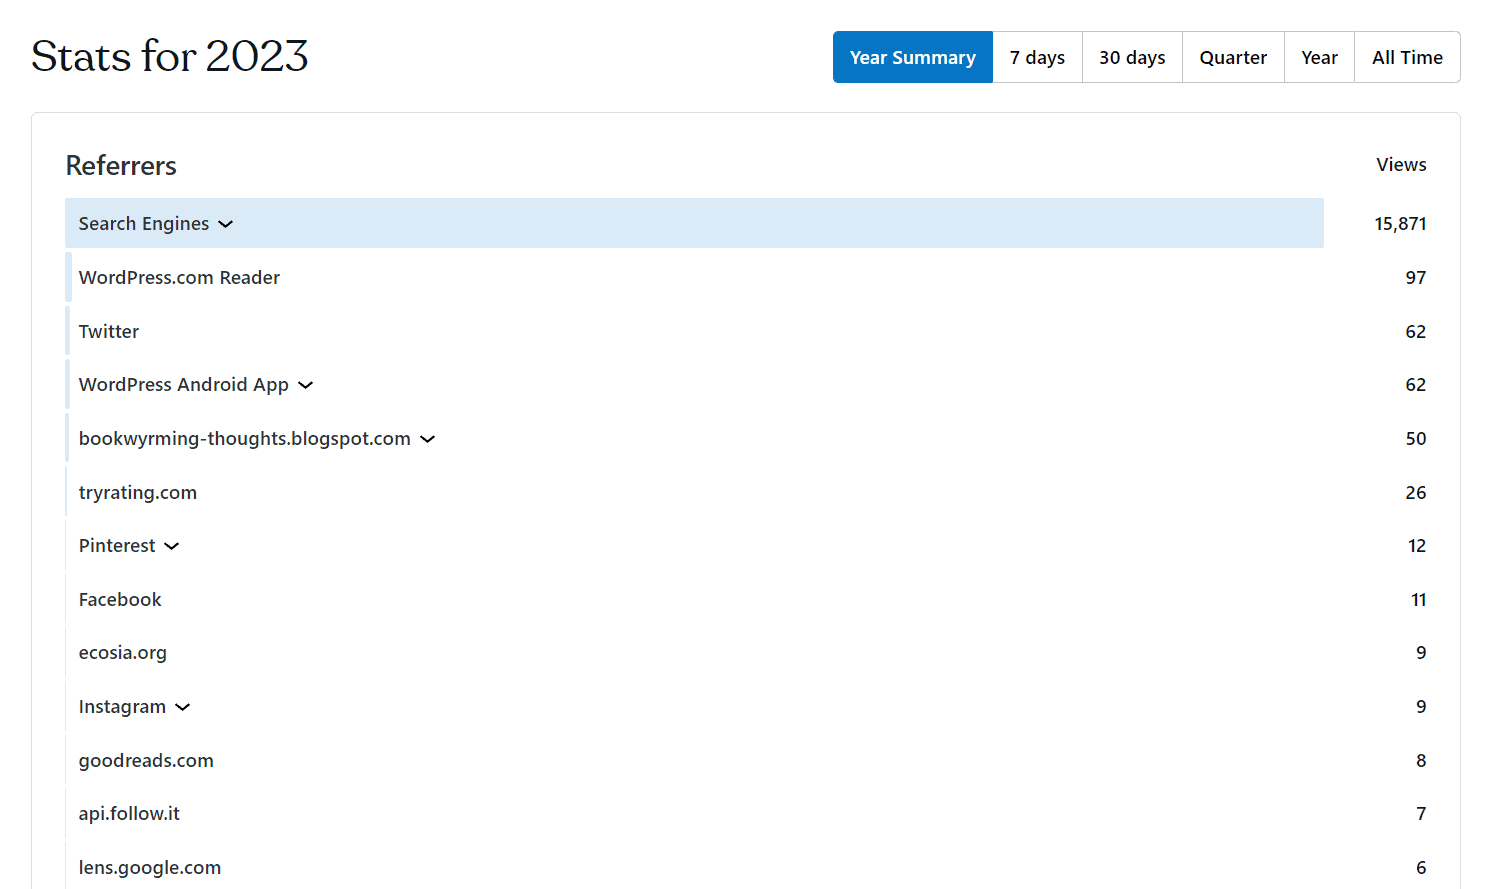Open the Quarter stats tab
The width and height of the screenshot is (1492, 889).
coord(1233,57)
